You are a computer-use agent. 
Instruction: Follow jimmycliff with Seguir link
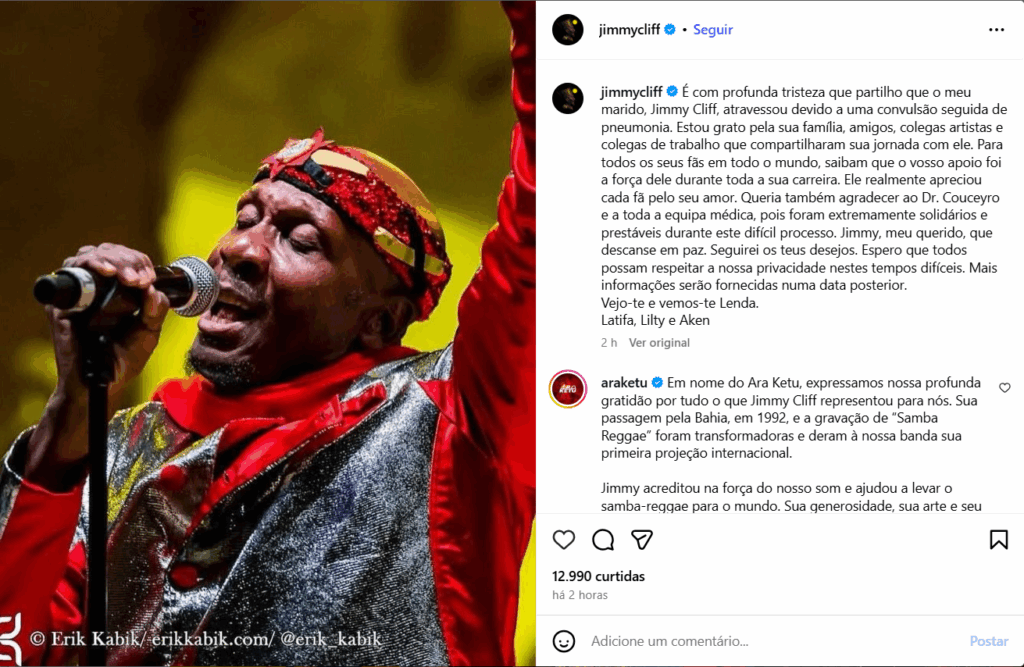[712, 30]
